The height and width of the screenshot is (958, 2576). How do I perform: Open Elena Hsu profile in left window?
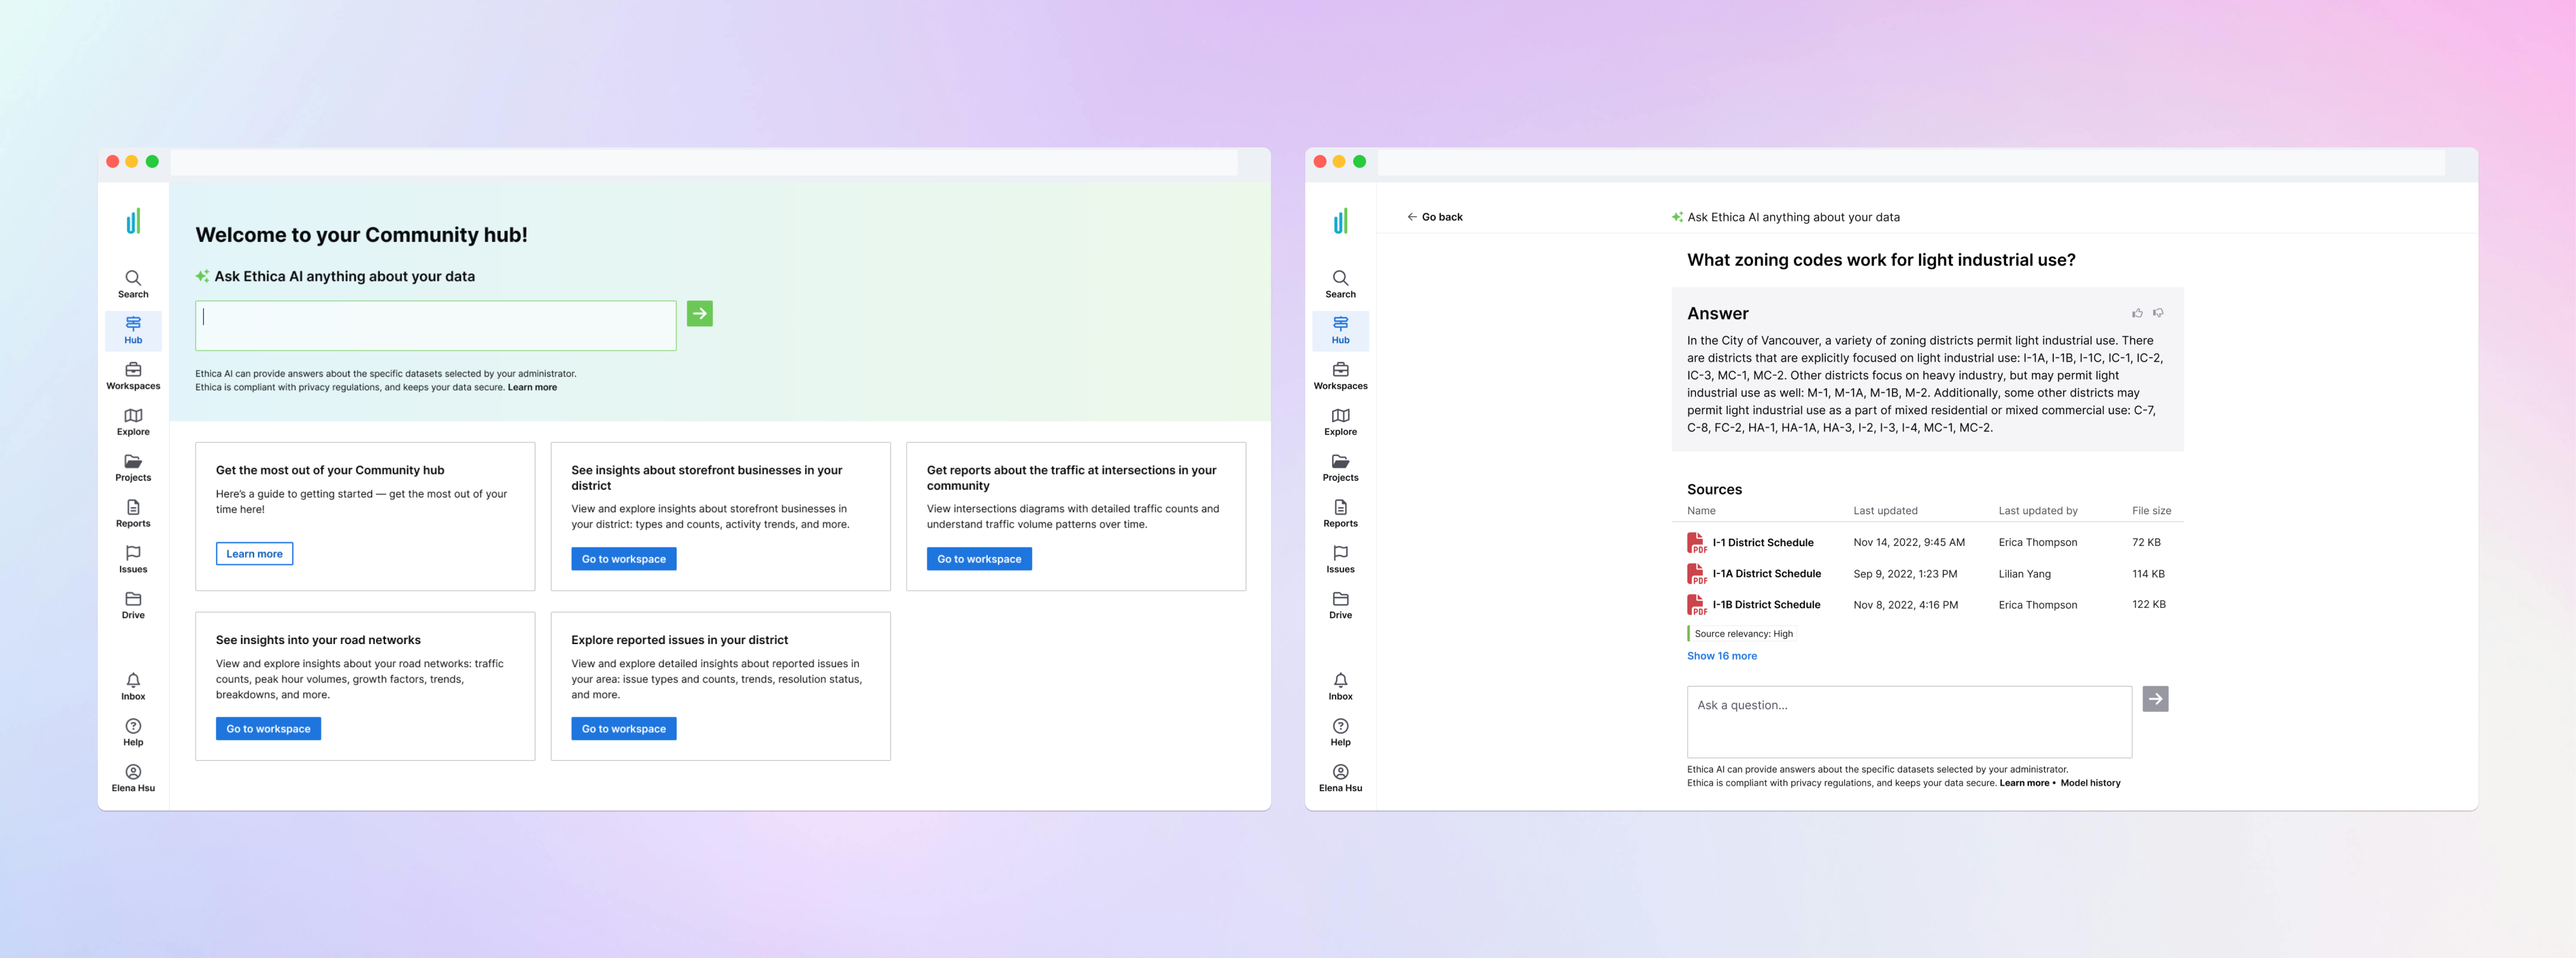click(133, 779)
